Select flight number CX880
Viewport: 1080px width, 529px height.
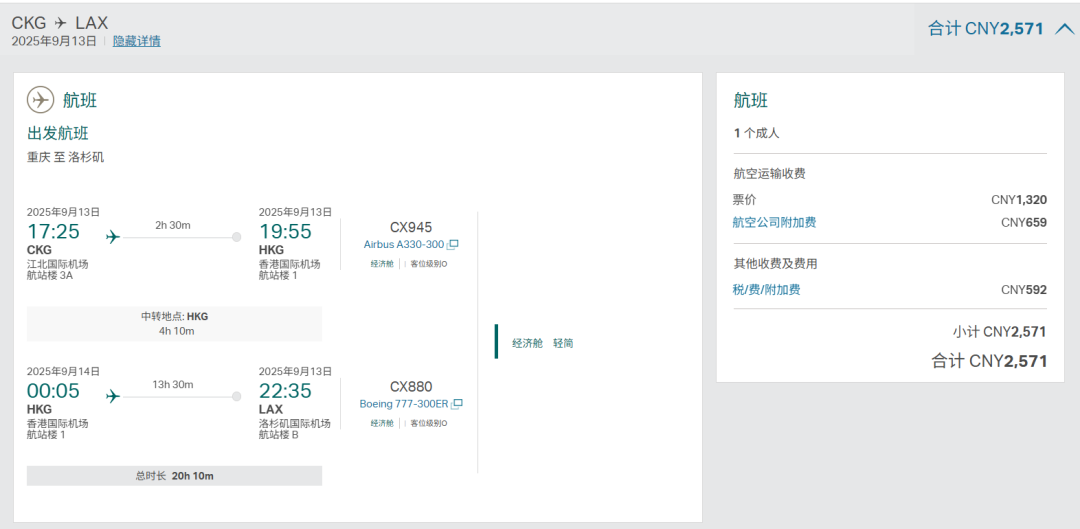(x=411, y=387)
